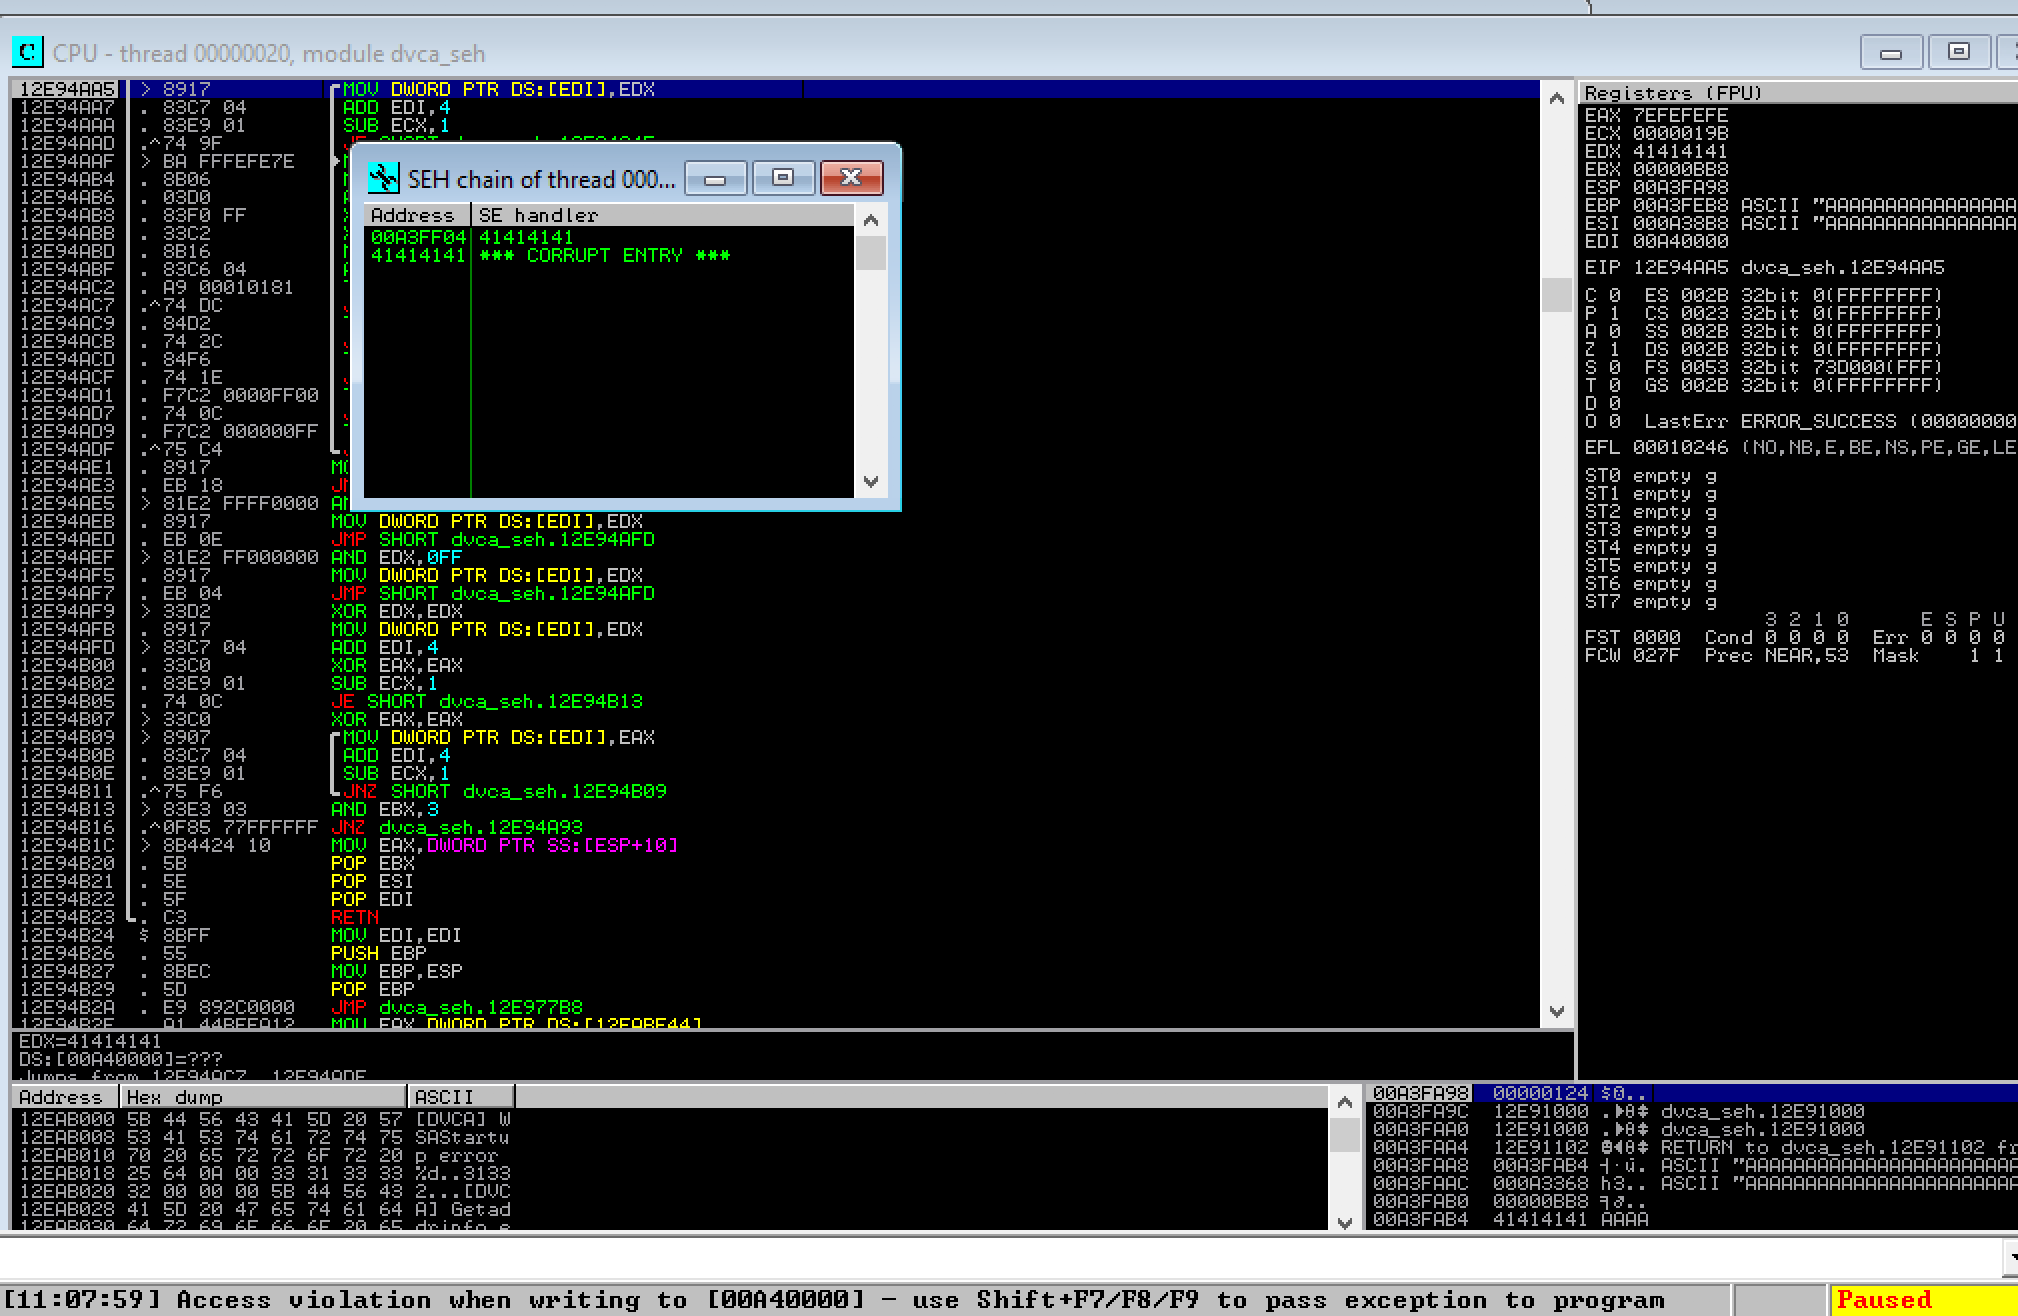Screen dimensions: 2018x1316
Task: Close the SEH chain window
Action: (x=851, y=178)
